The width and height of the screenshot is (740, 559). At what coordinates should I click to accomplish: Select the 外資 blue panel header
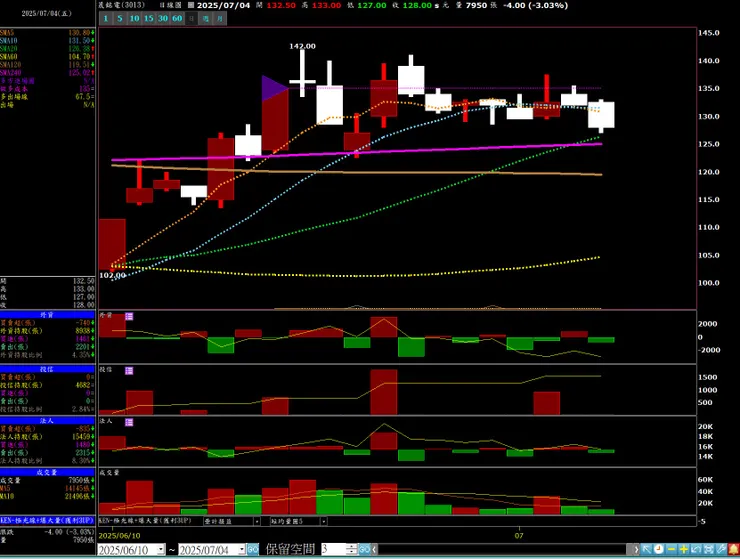[x=47, y=315]
